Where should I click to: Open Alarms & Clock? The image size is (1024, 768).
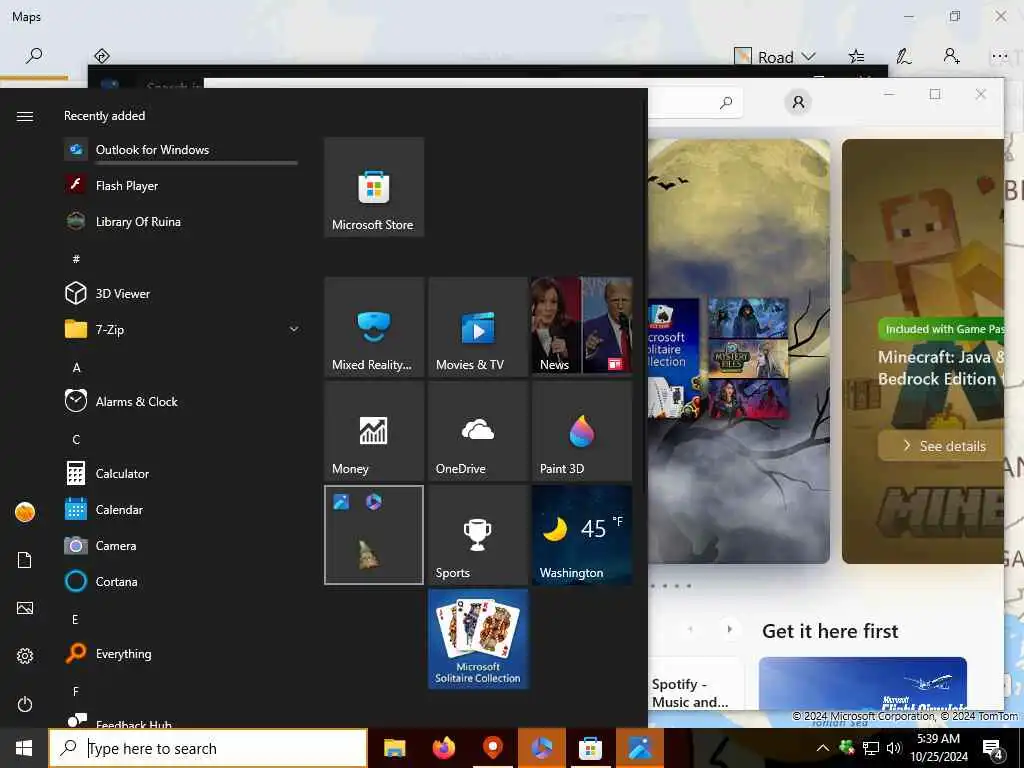pos(181,401)
